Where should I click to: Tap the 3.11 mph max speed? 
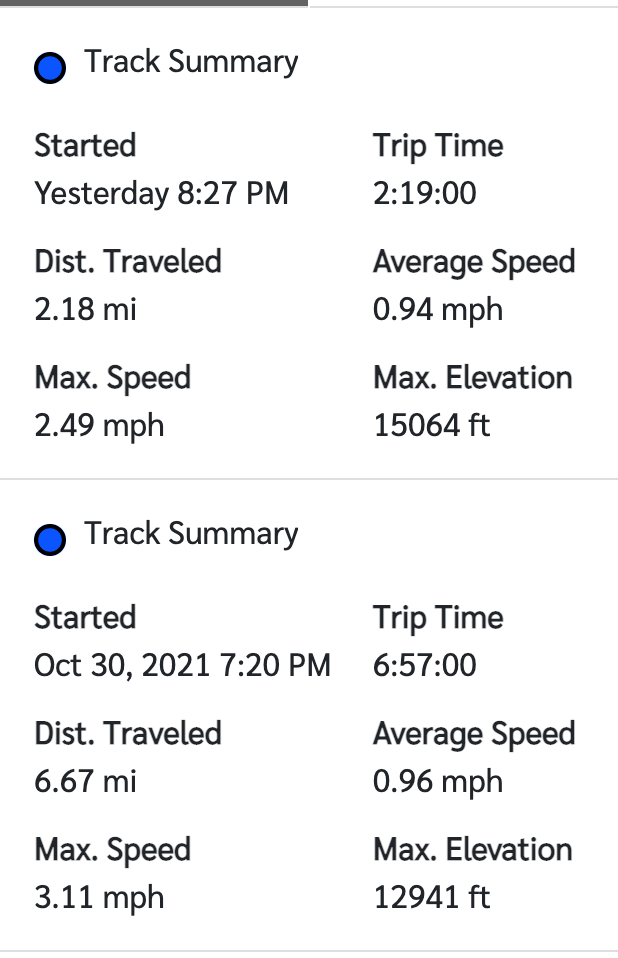point(99,898)
